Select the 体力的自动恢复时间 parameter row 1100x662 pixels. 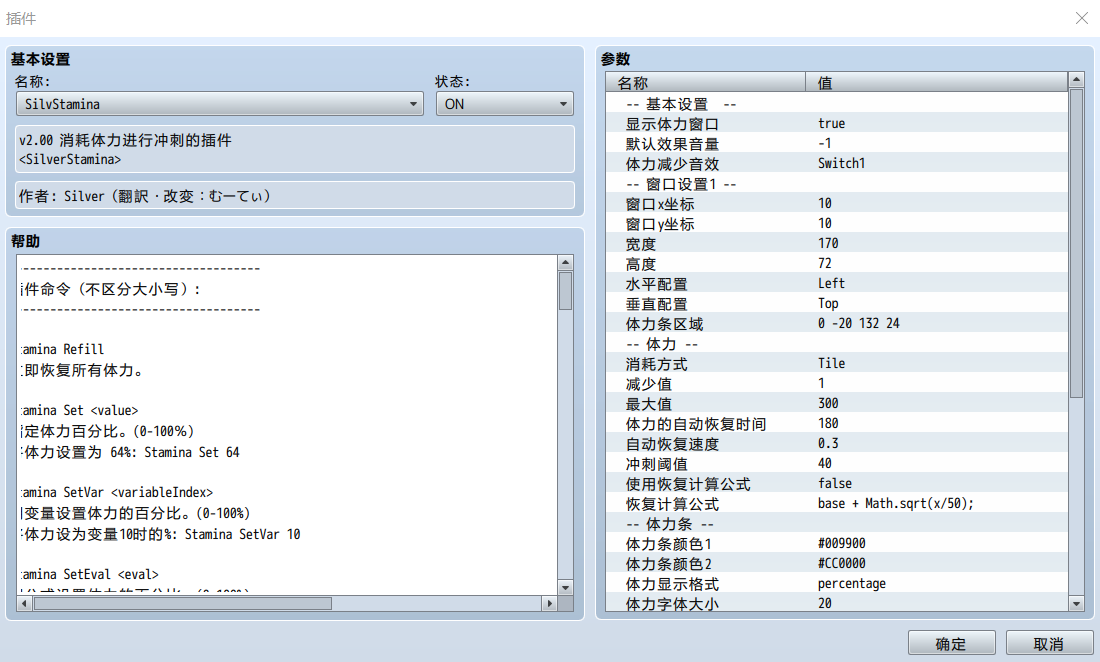(837, 424)
